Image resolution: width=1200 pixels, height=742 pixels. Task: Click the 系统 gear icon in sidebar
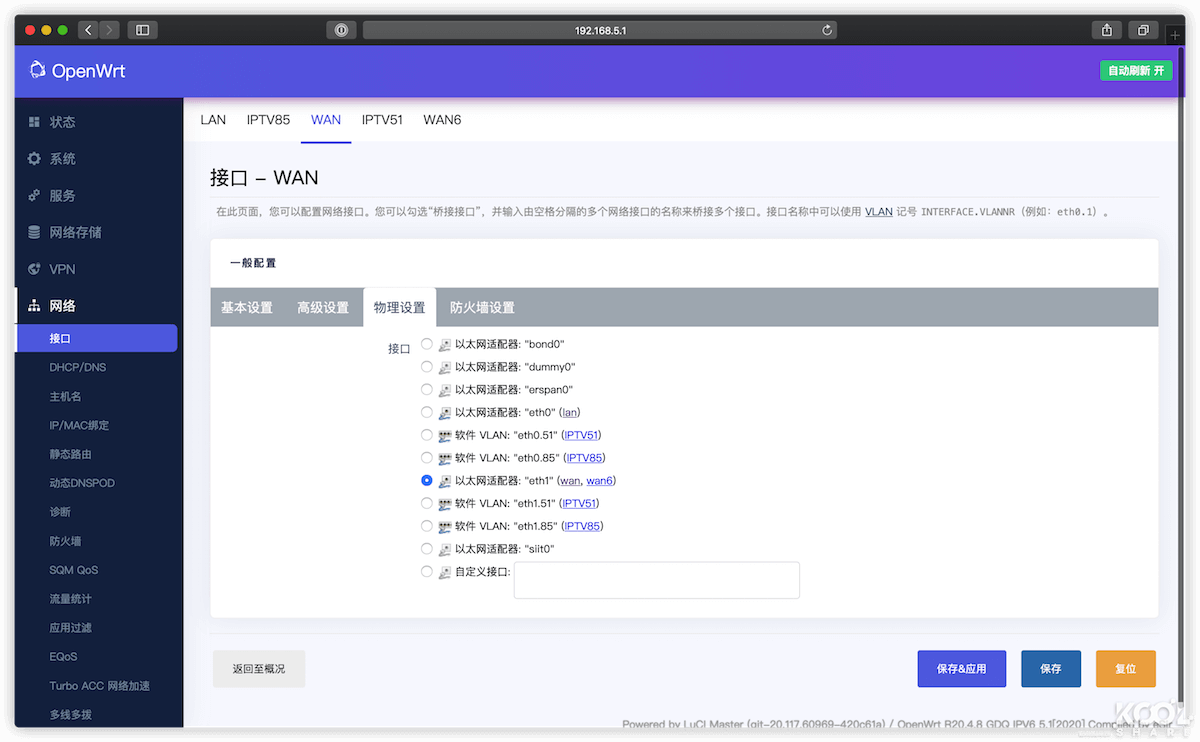(32, 158)
